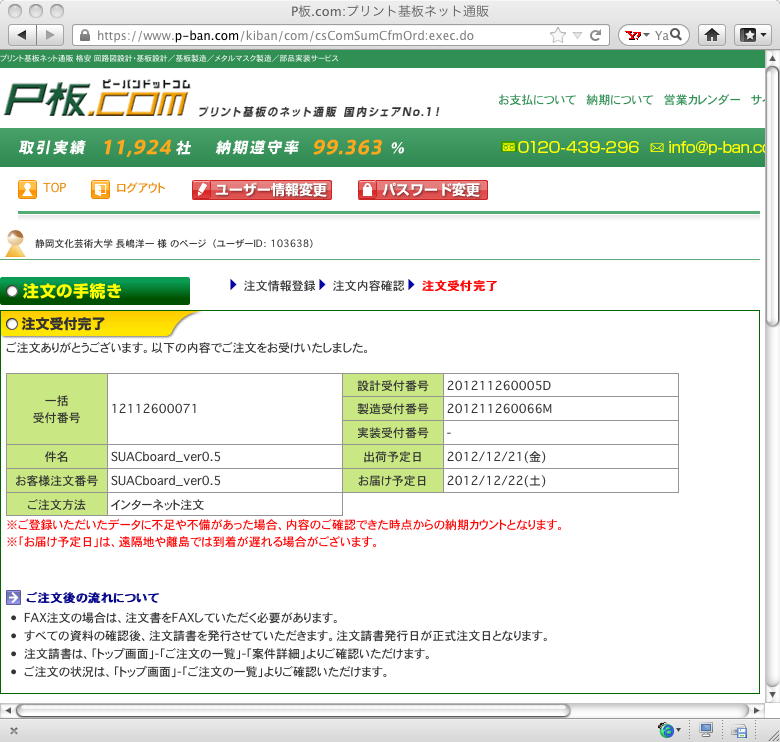Reload the page with refresh icon
The image size is (780, 742).
(595, 35)
